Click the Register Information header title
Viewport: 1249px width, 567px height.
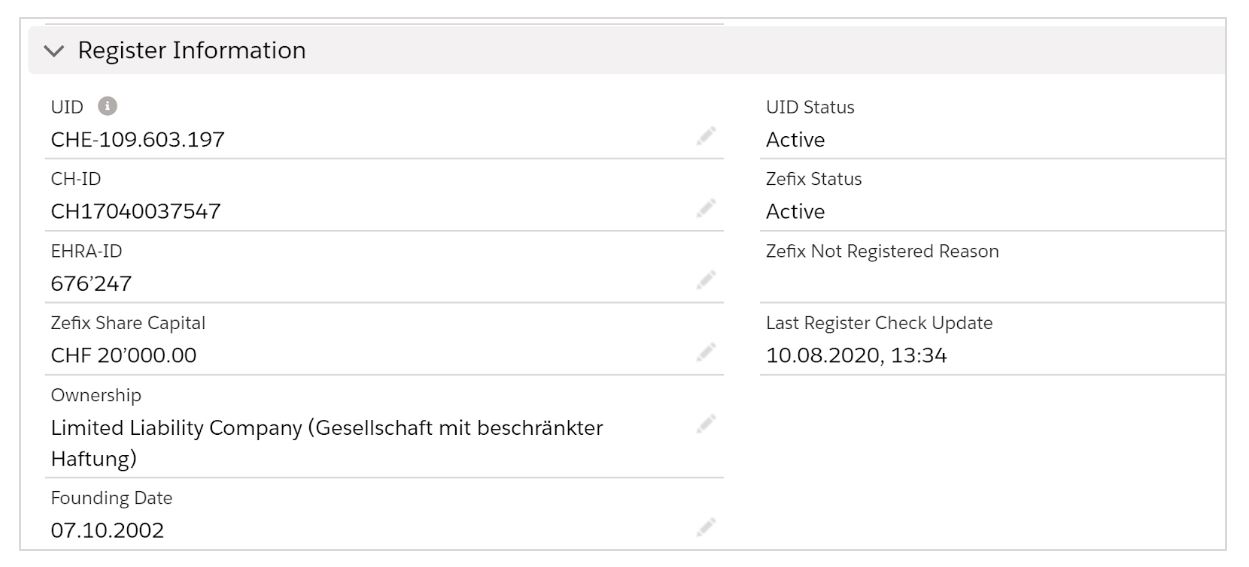192,51
